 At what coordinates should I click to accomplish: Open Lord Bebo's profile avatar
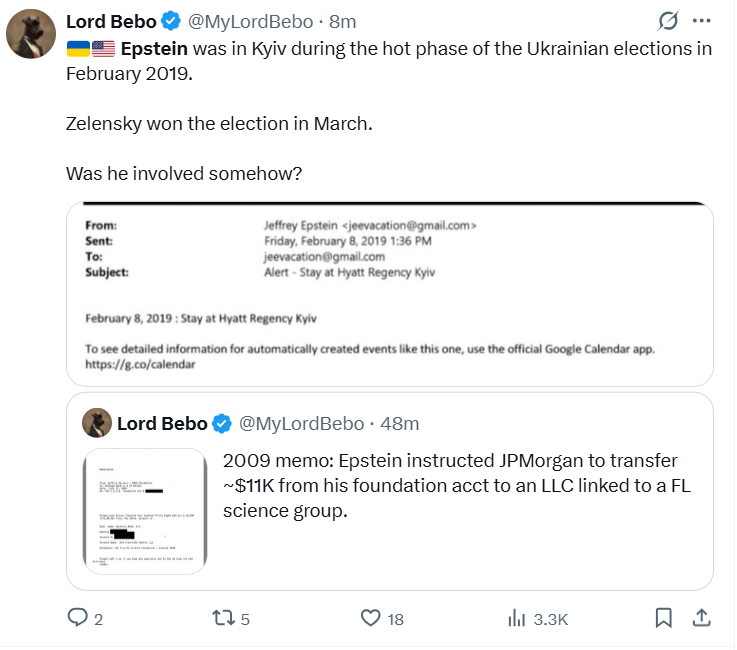tap(31, 36)
